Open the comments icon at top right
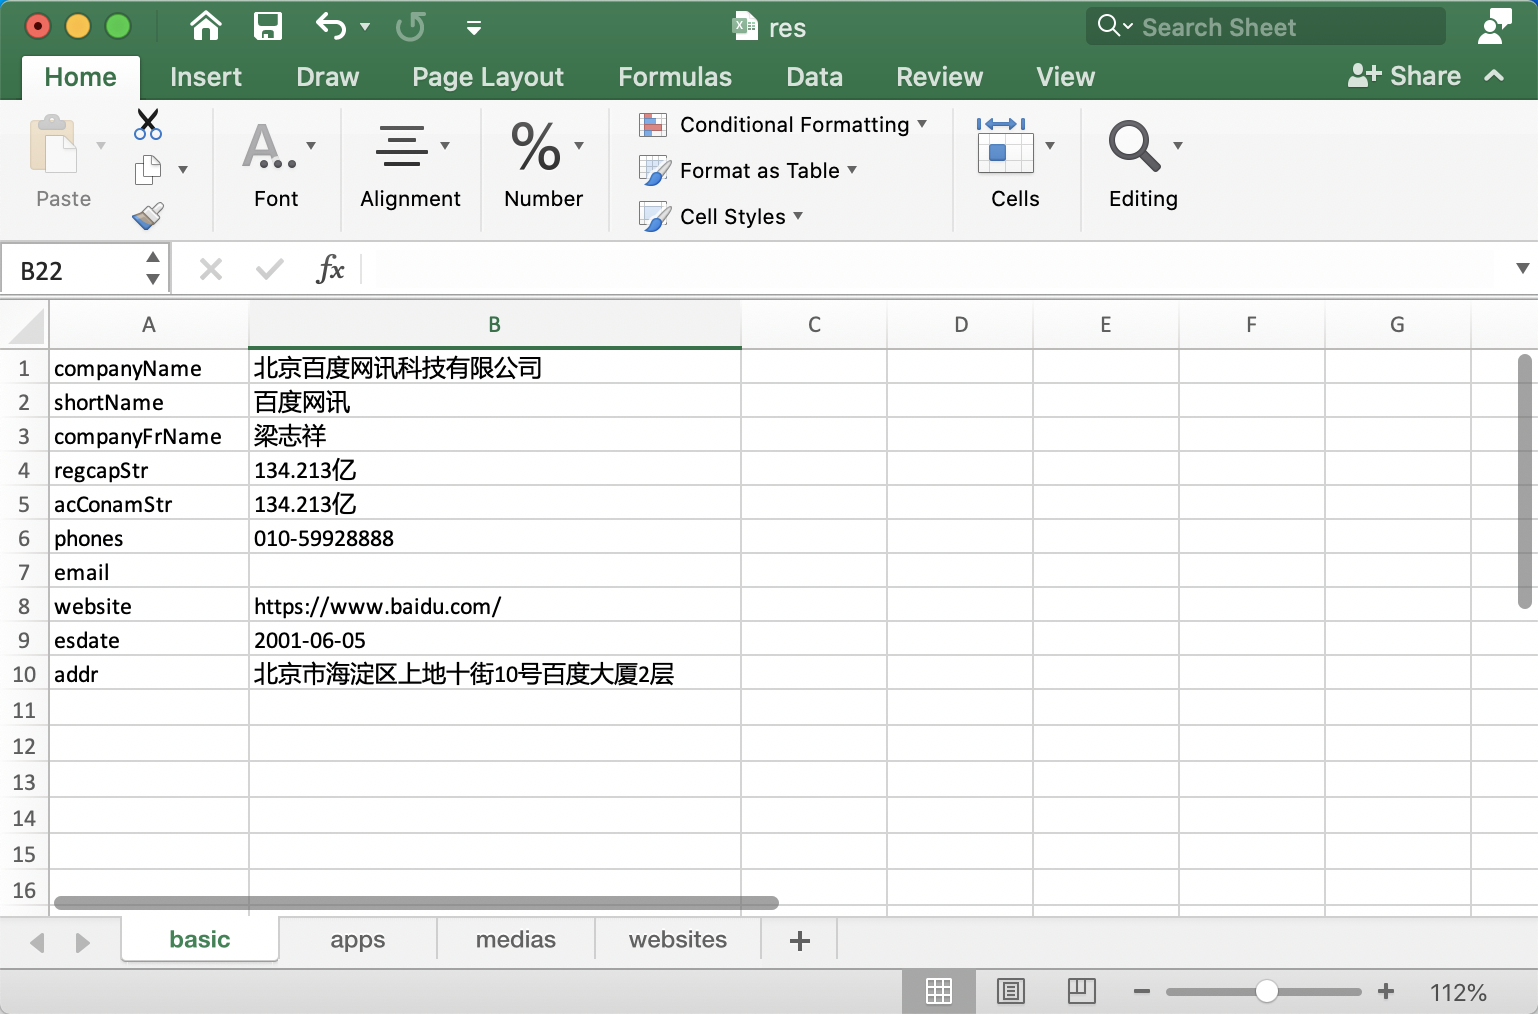This screenshot has width=1538, height=1014. (x=1495, y=27)
